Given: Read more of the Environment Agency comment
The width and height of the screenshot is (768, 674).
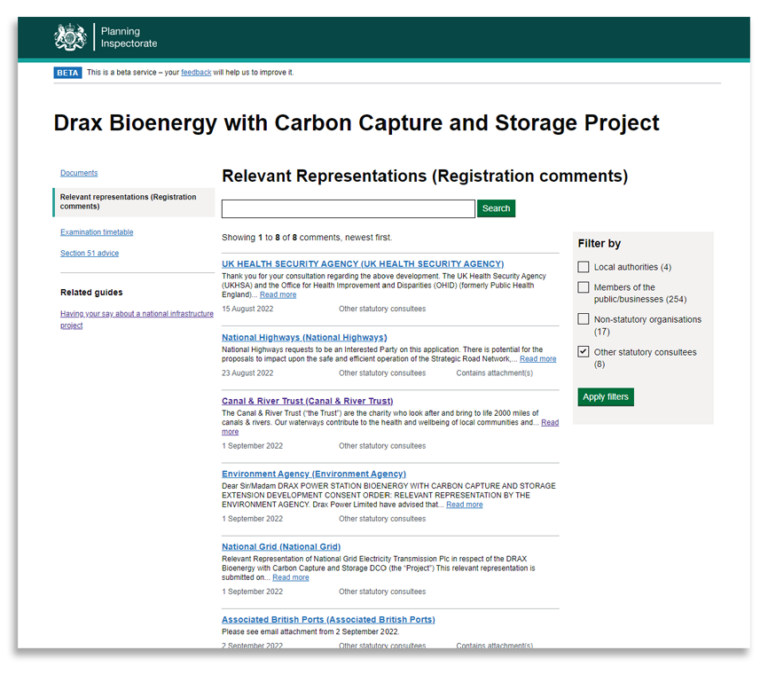Looking at the screenshot, I should (x=464, y=505).
